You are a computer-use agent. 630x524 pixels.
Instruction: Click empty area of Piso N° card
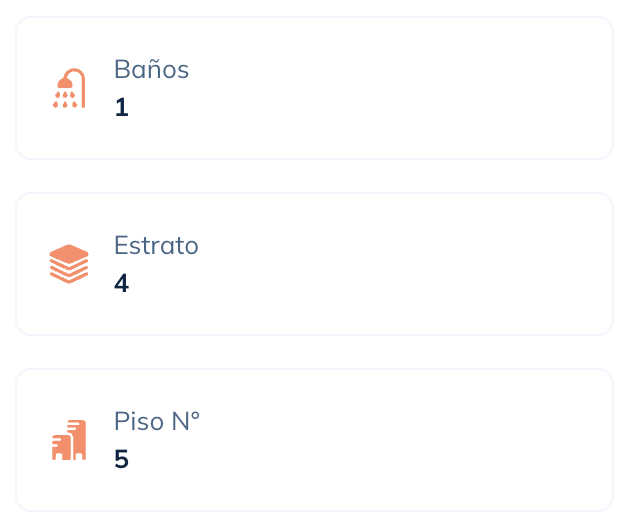pos(402,440)
